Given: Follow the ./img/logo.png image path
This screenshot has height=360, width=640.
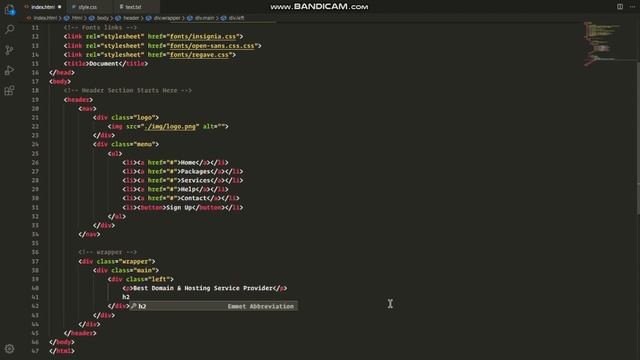Looking at the screenshot, I should (x=170, y=127).
